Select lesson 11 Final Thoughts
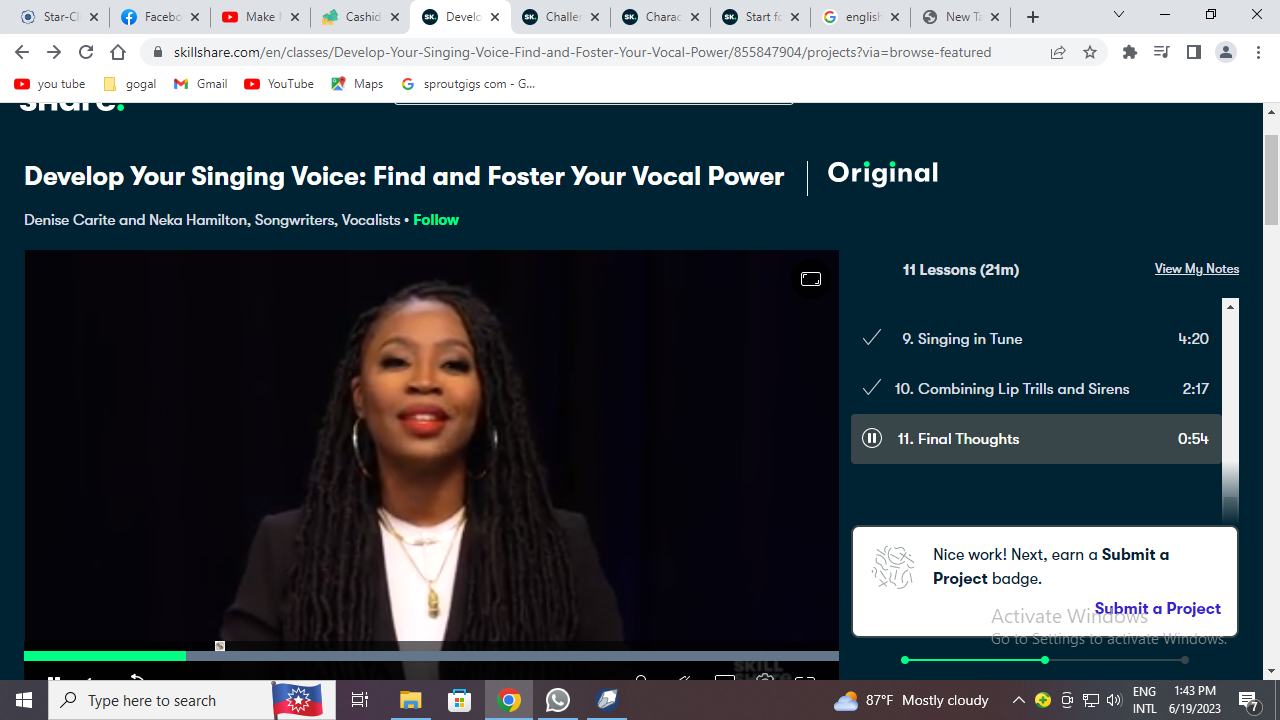 pos(1036,439)
